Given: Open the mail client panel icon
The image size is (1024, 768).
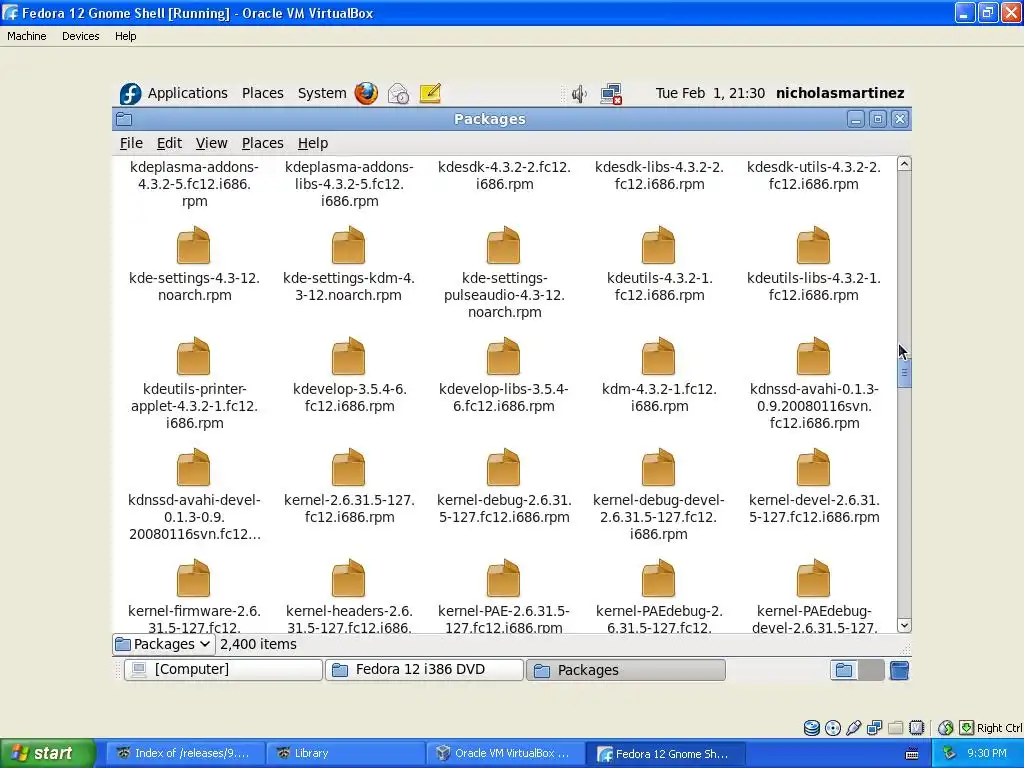Looking at the screenshot, I should [398, 93].
